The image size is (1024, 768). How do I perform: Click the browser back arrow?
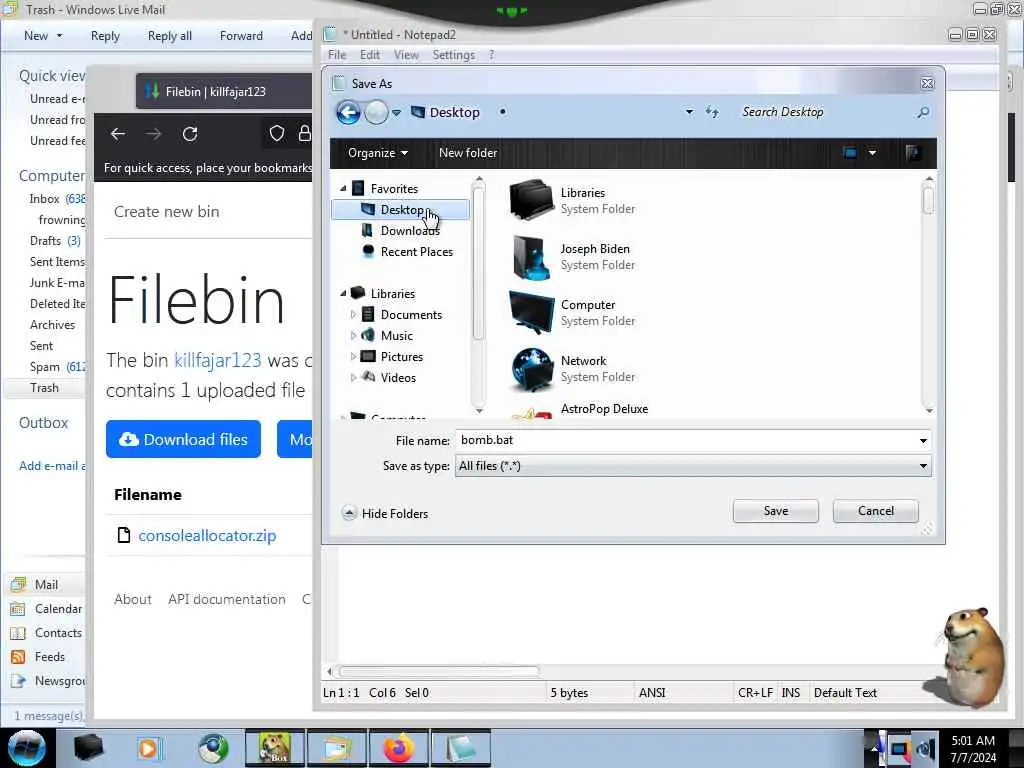tap(118, 134)
